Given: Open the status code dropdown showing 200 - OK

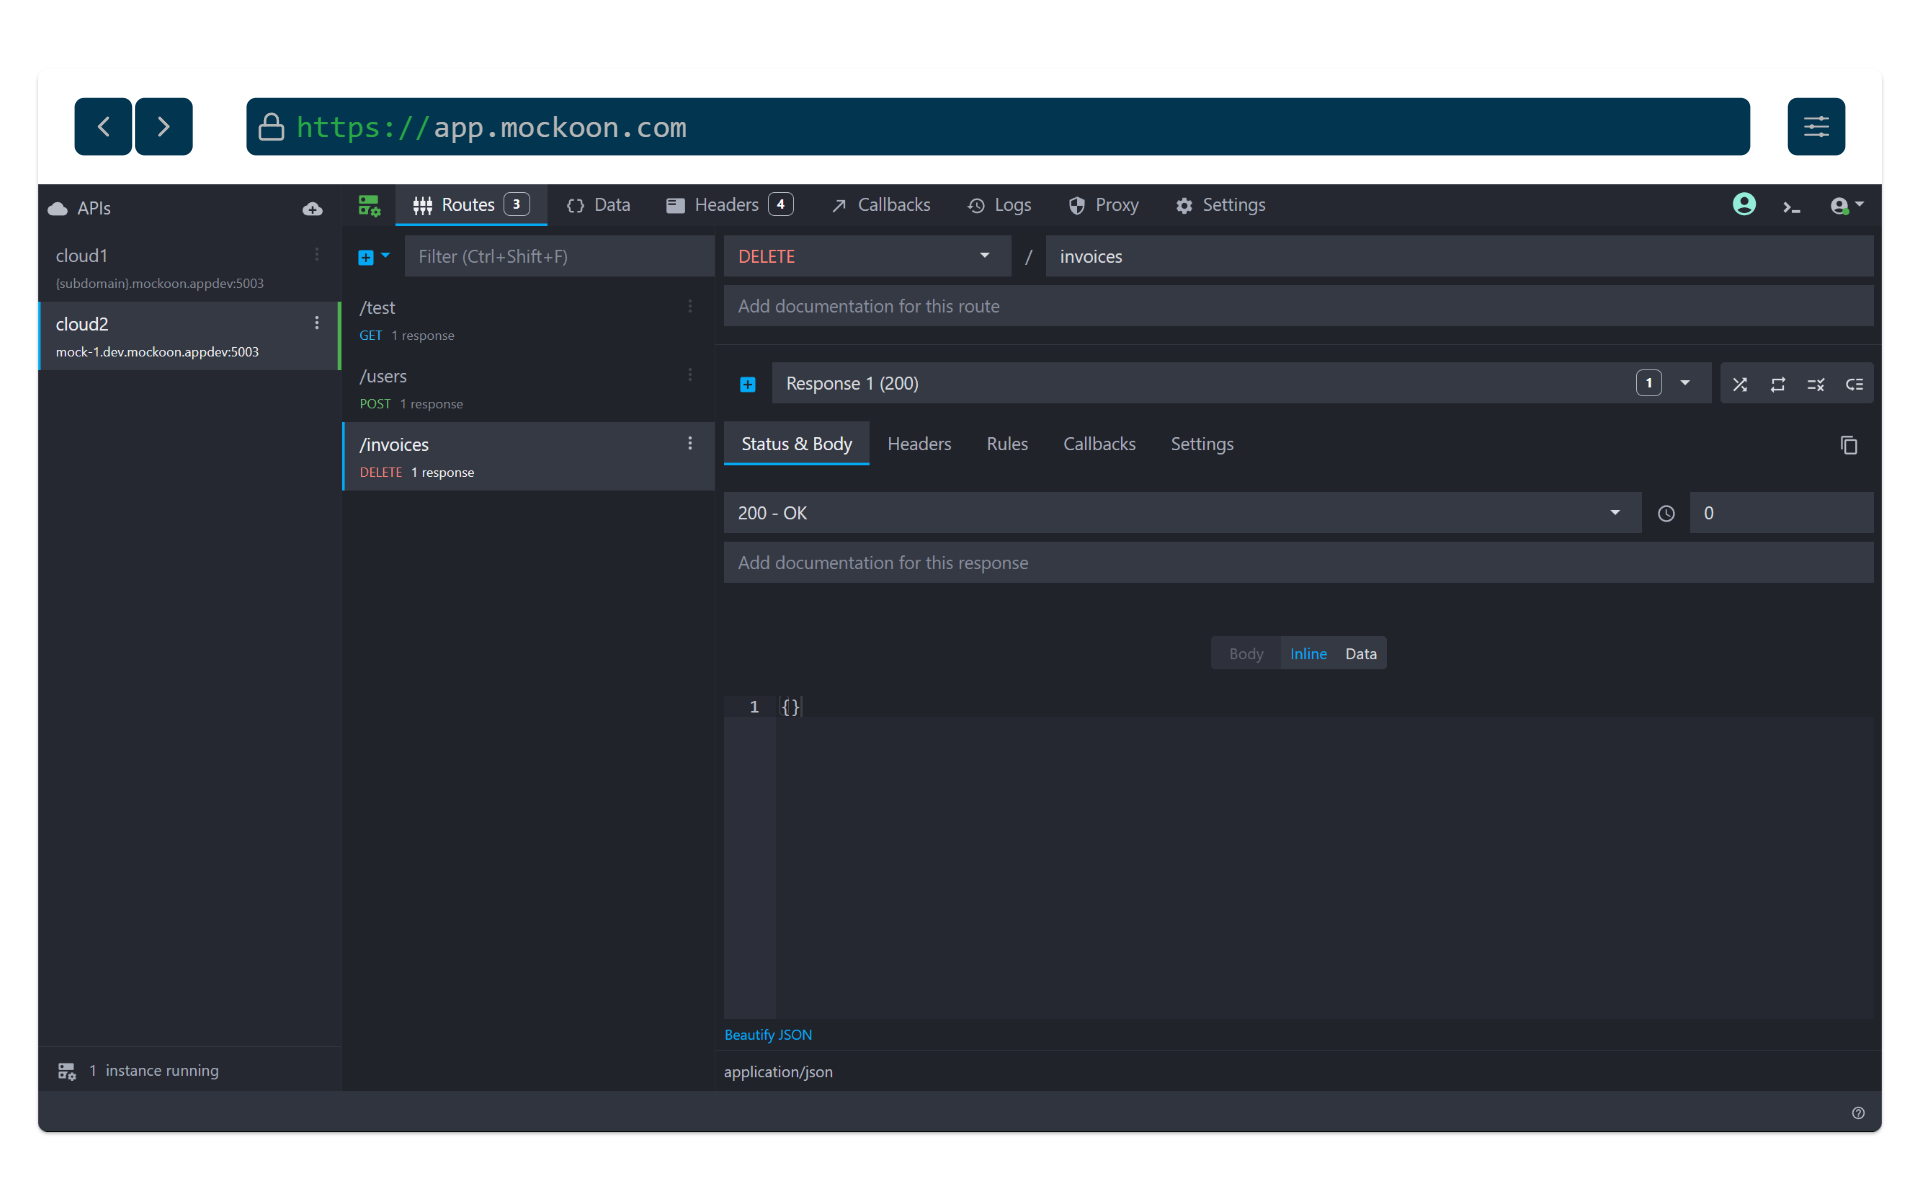Looking at the screenshot, I should coord(1180,512).
